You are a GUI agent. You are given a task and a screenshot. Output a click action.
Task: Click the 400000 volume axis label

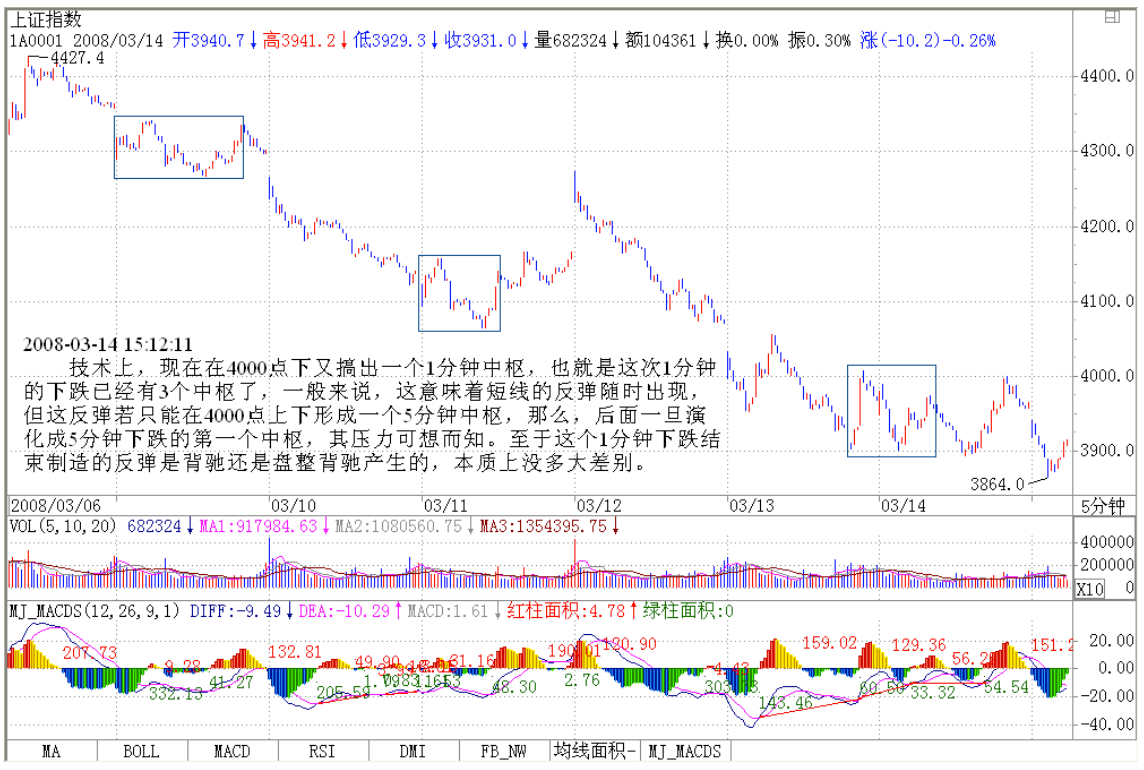(1108, 542)
